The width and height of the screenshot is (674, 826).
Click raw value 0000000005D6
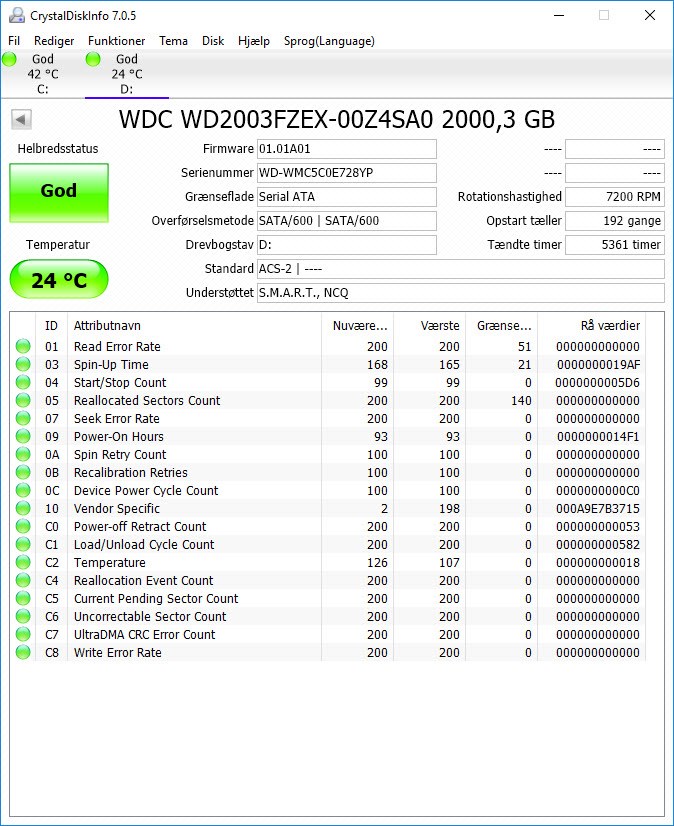[598, 382]
